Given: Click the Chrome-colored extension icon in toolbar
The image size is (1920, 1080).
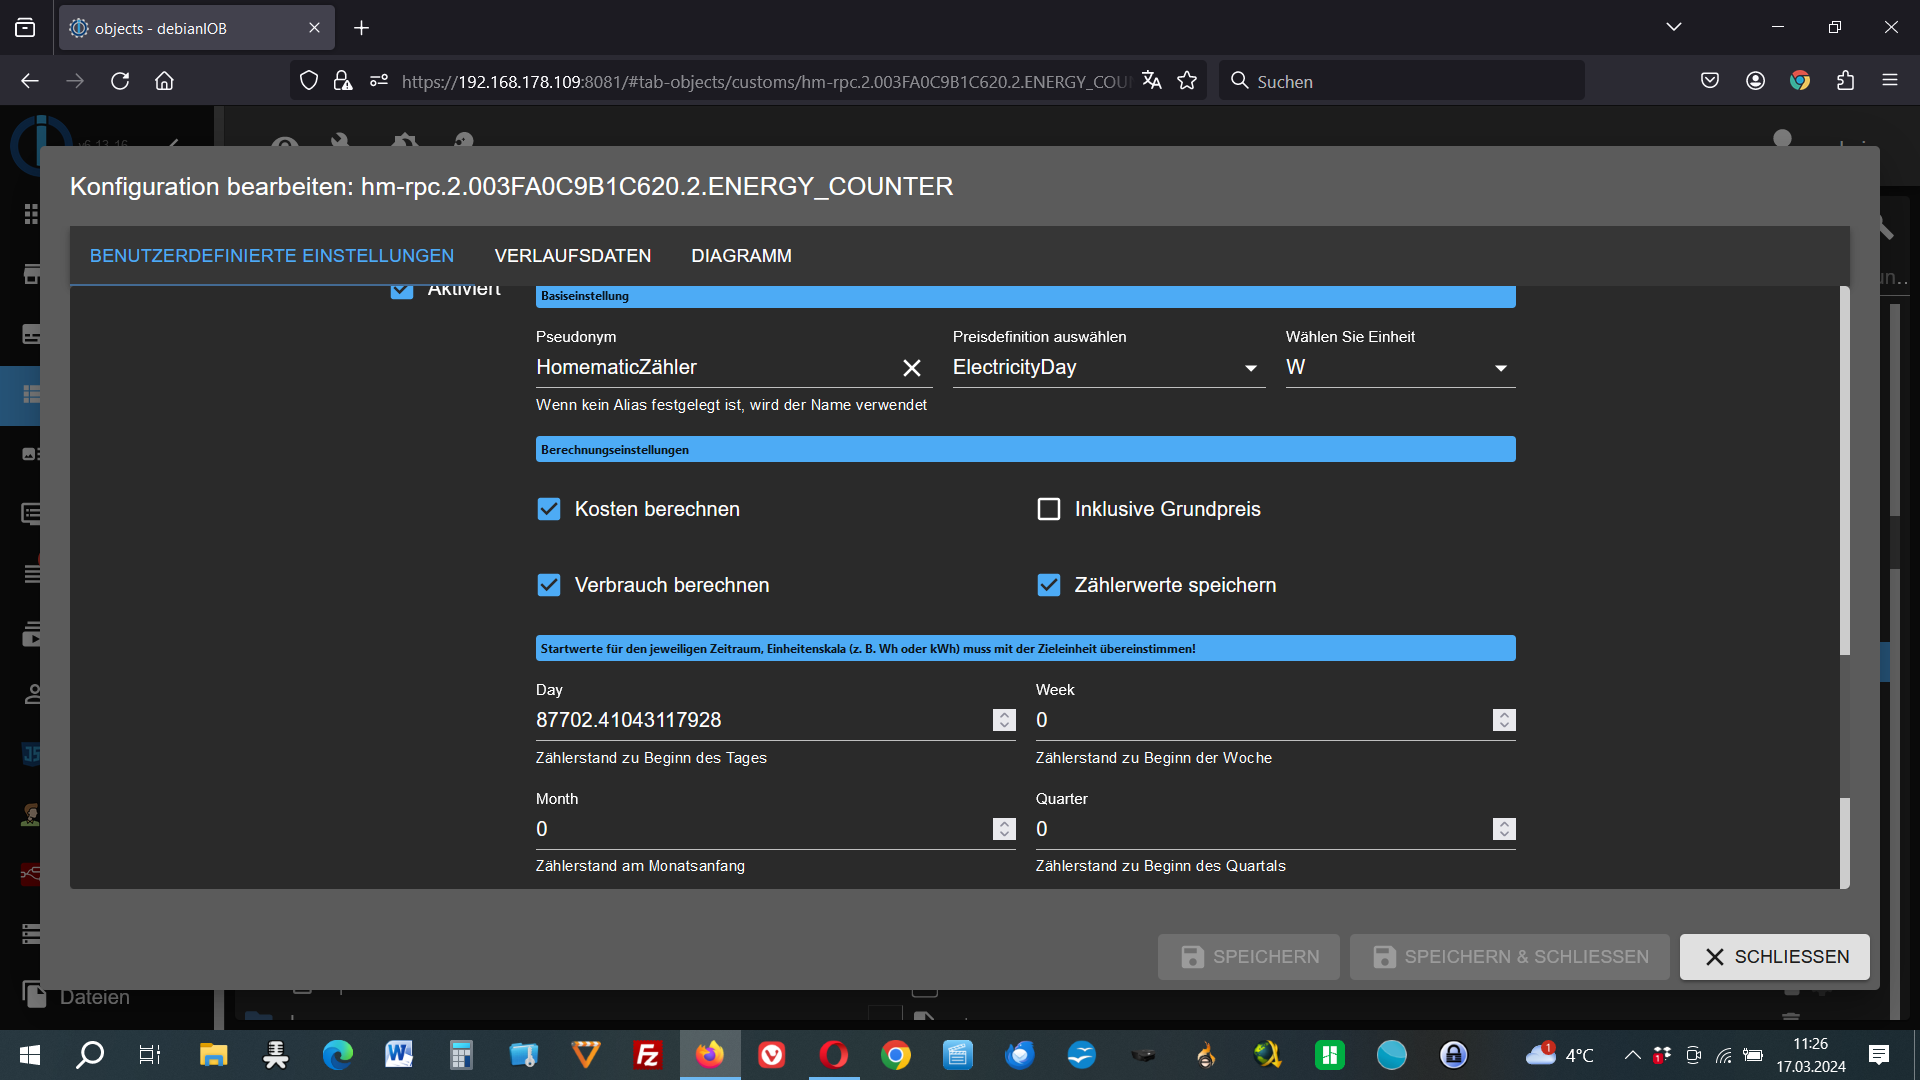Looking at the screenshot, I should point(1800,81).
